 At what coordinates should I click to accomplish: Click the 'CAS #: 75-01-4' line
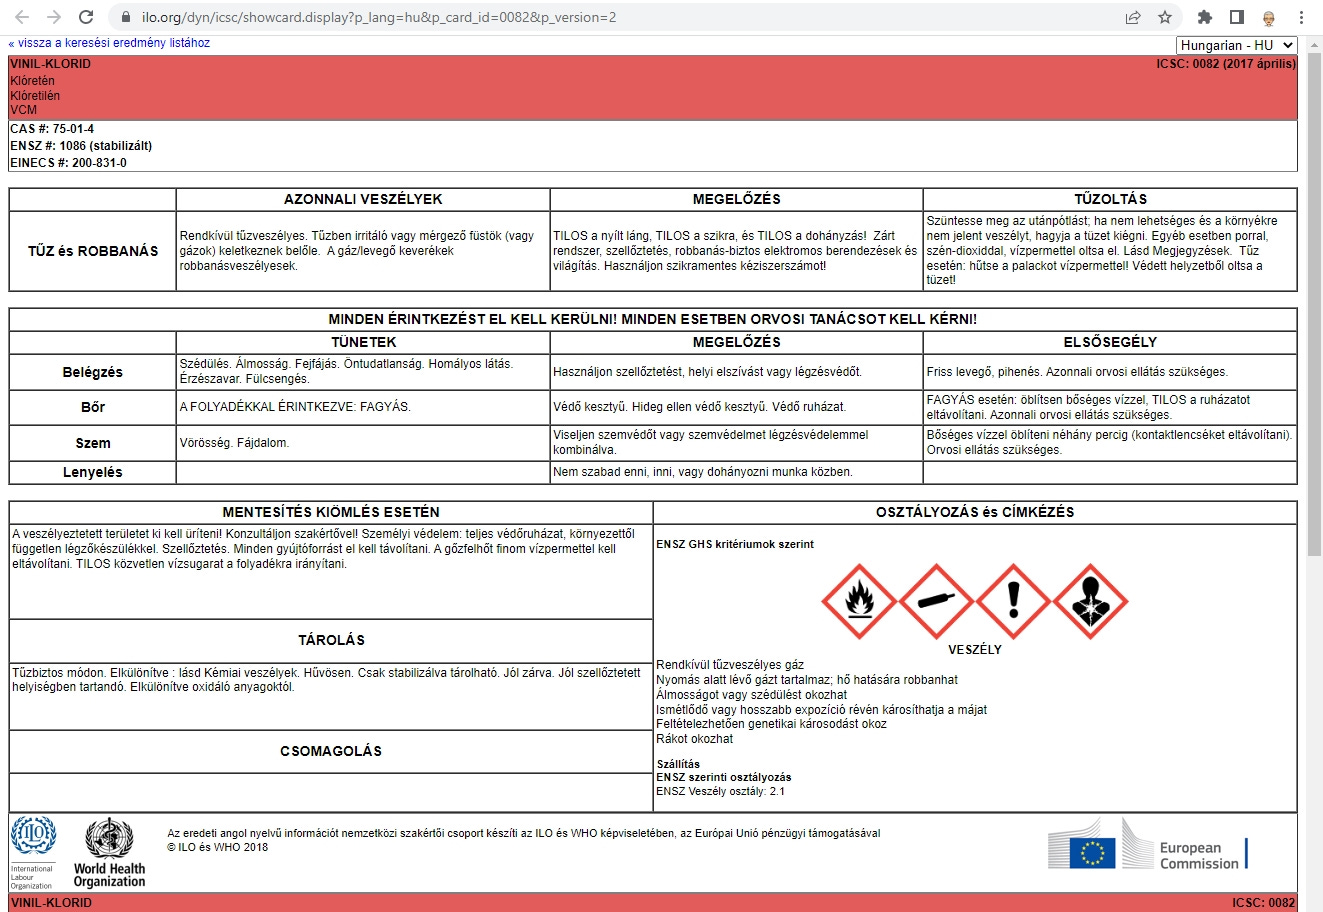pyautogui.click(x=52, y=129)
